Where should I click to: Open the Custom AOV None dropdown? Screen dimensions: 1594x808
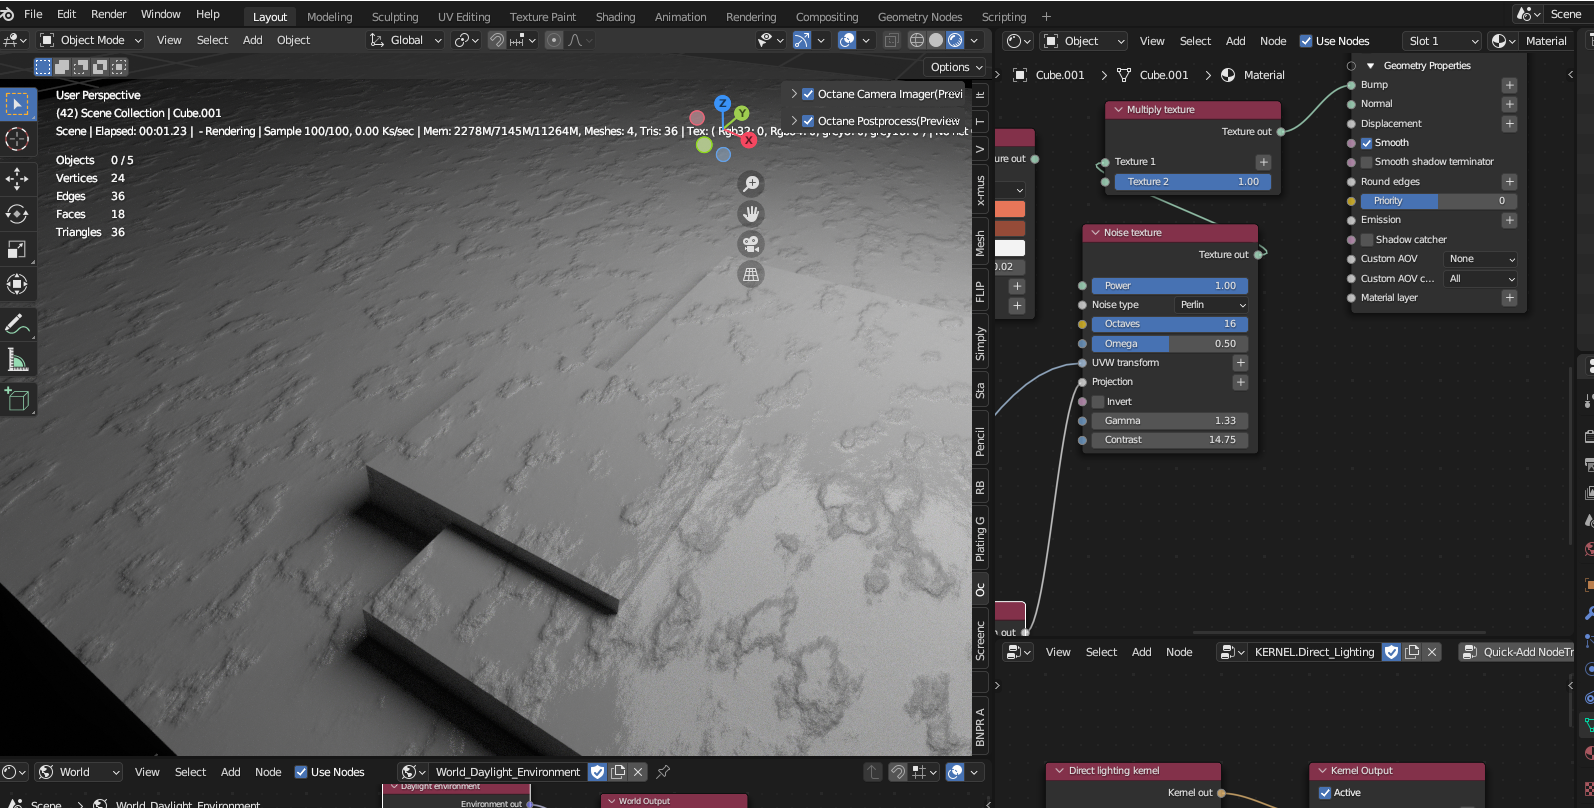pos(1481,259)
